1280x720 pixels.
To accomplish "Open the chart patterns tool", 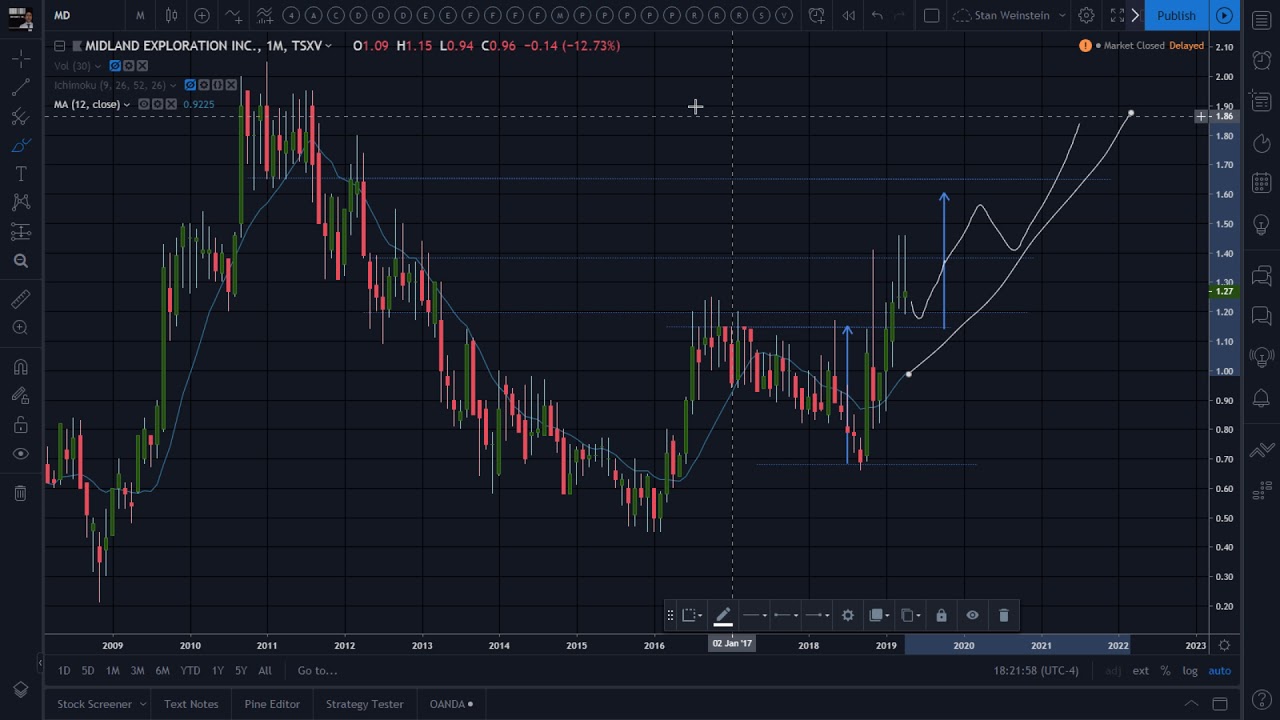I will (x=20, y=203).
